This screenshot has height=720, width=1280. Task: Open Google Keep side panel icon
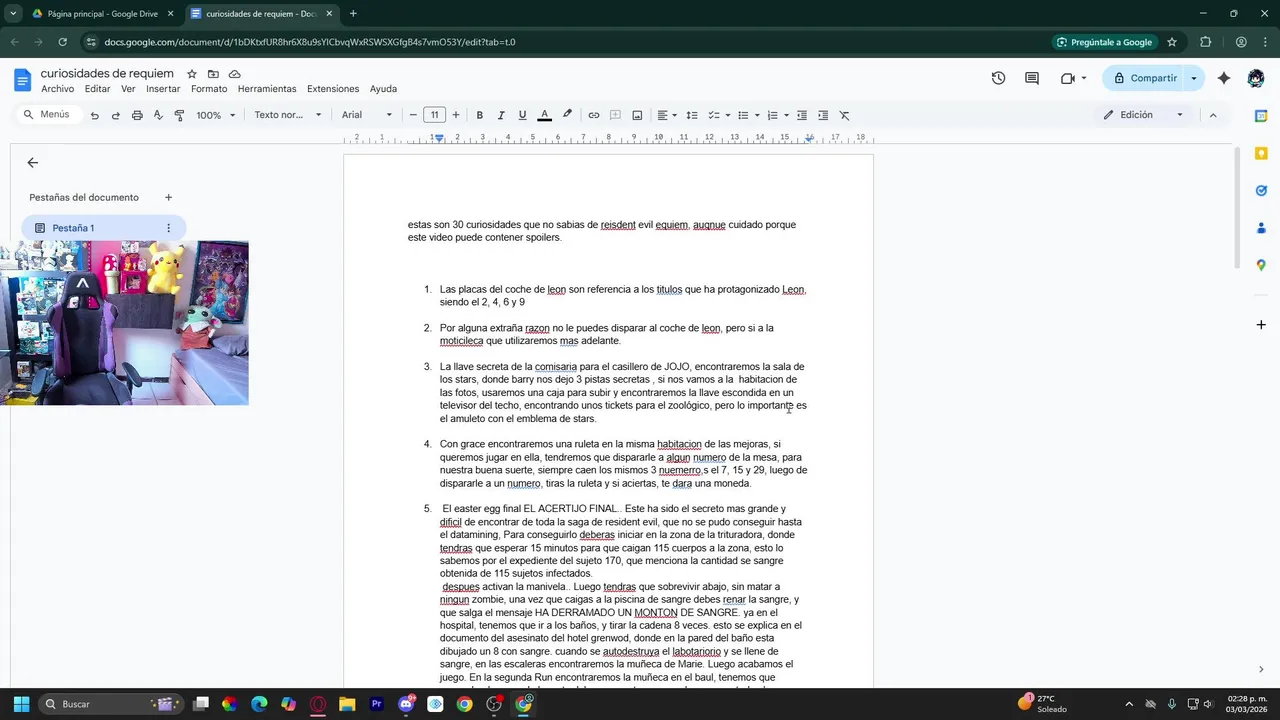(x=1261, y=153)
